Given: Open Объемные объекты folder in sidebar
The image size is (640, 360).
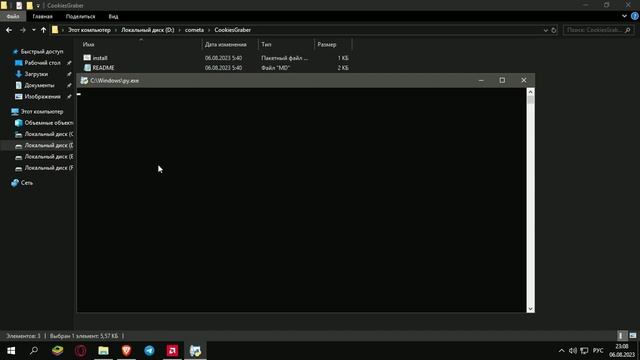Looking at the screenshot, I should pos(49,122).
